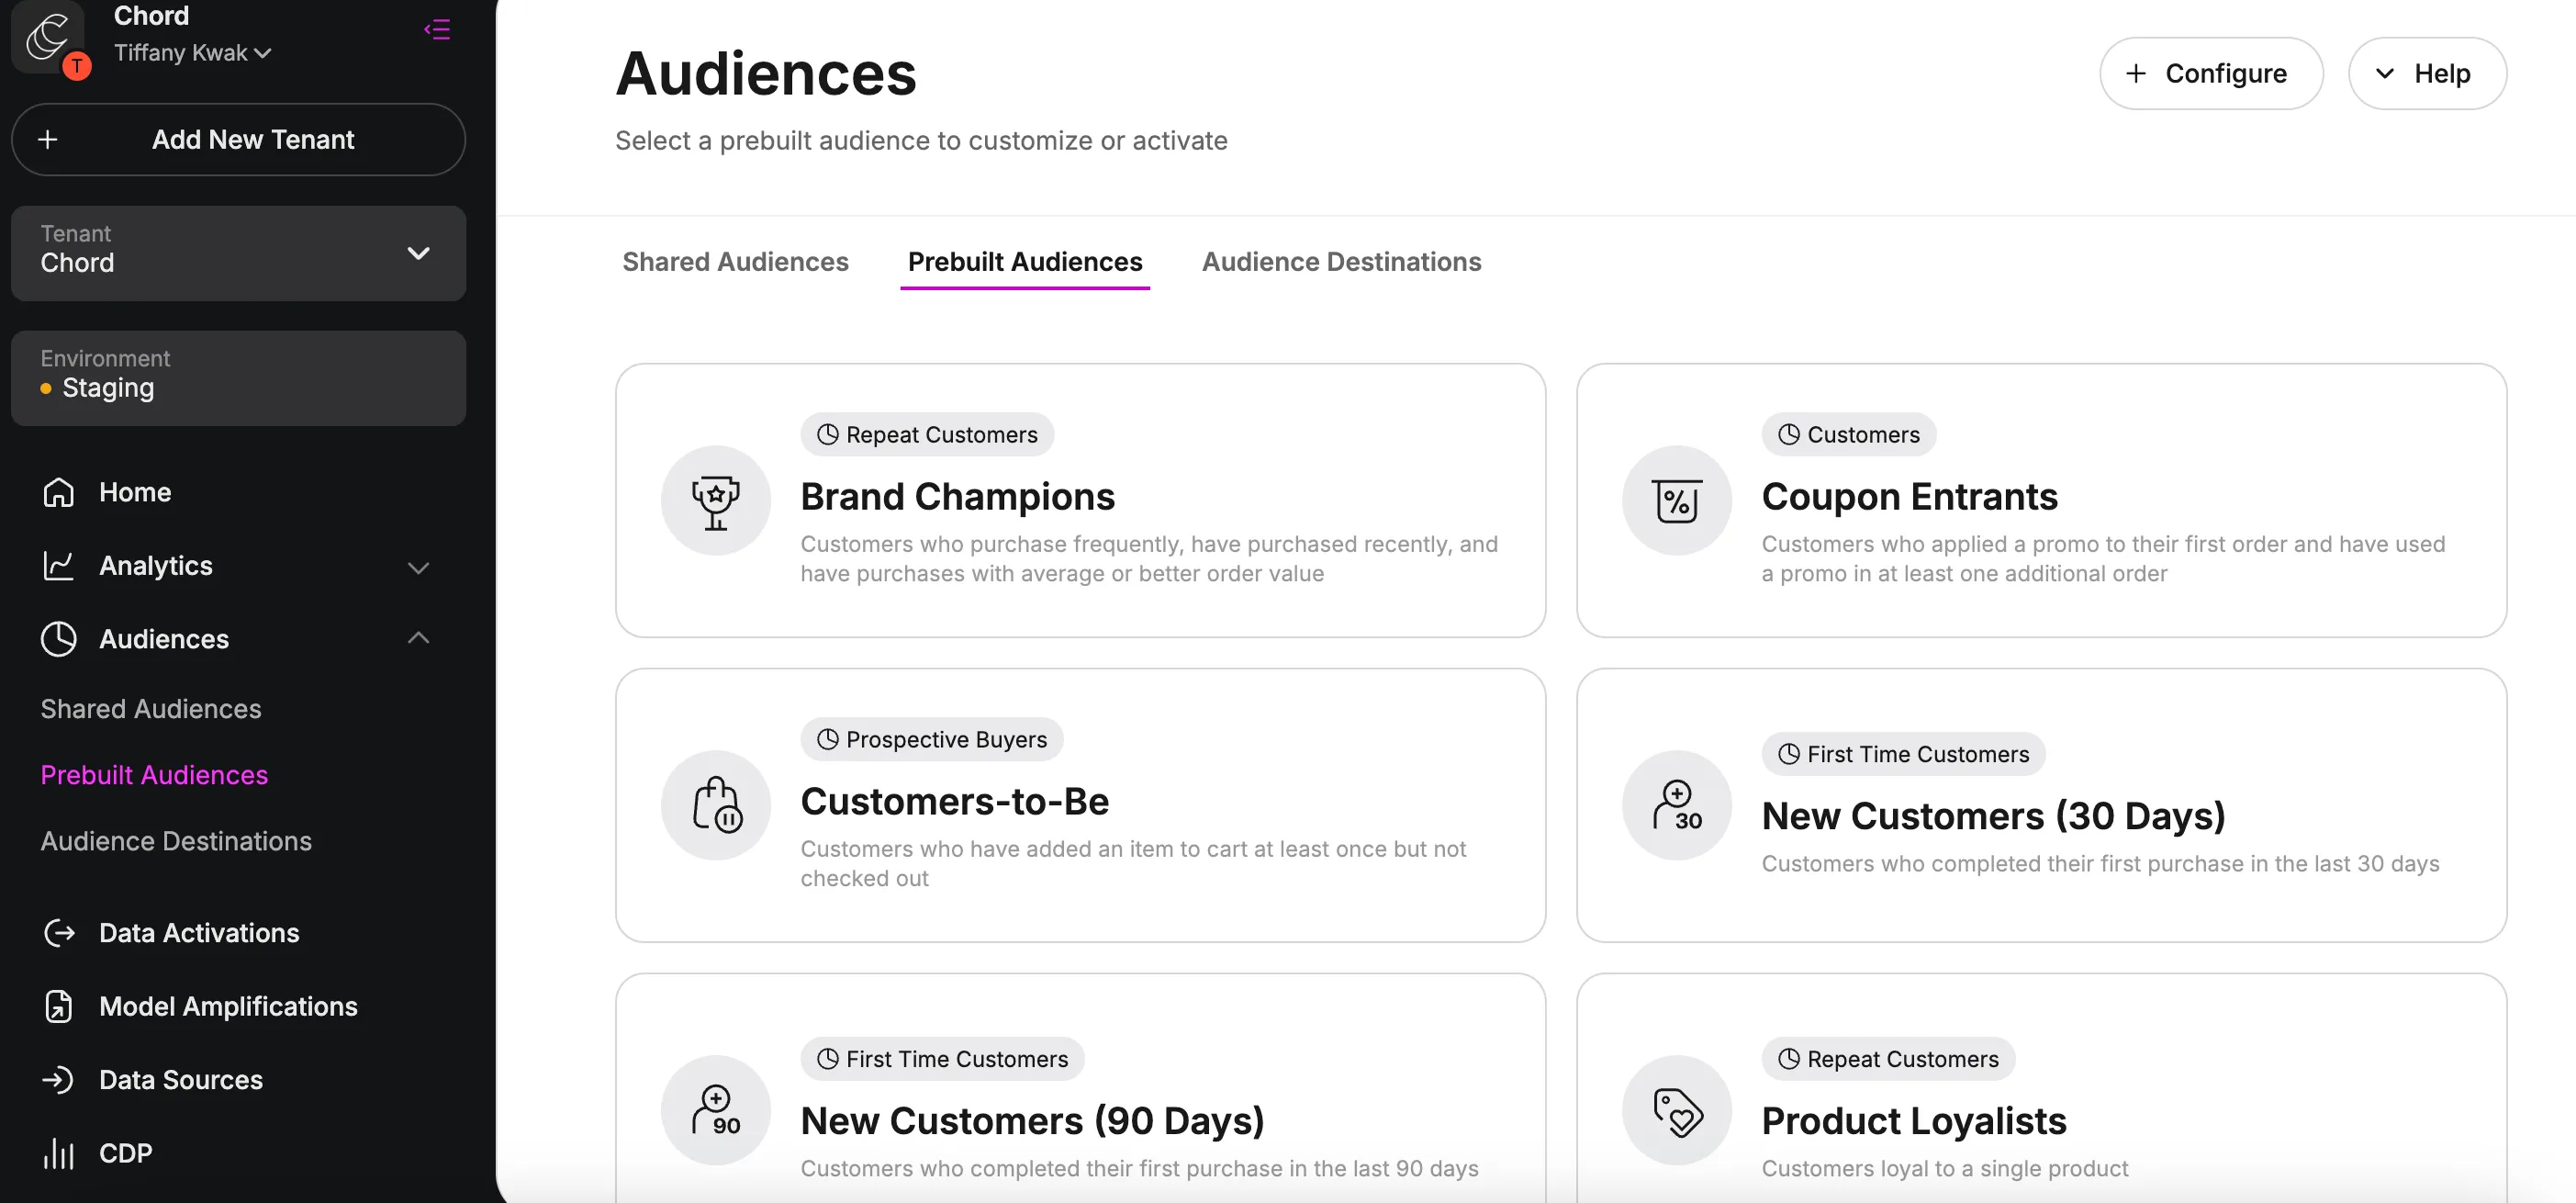Click the Environment Staging selector
Screen dimensions: 2576x1203
point(238,378)
